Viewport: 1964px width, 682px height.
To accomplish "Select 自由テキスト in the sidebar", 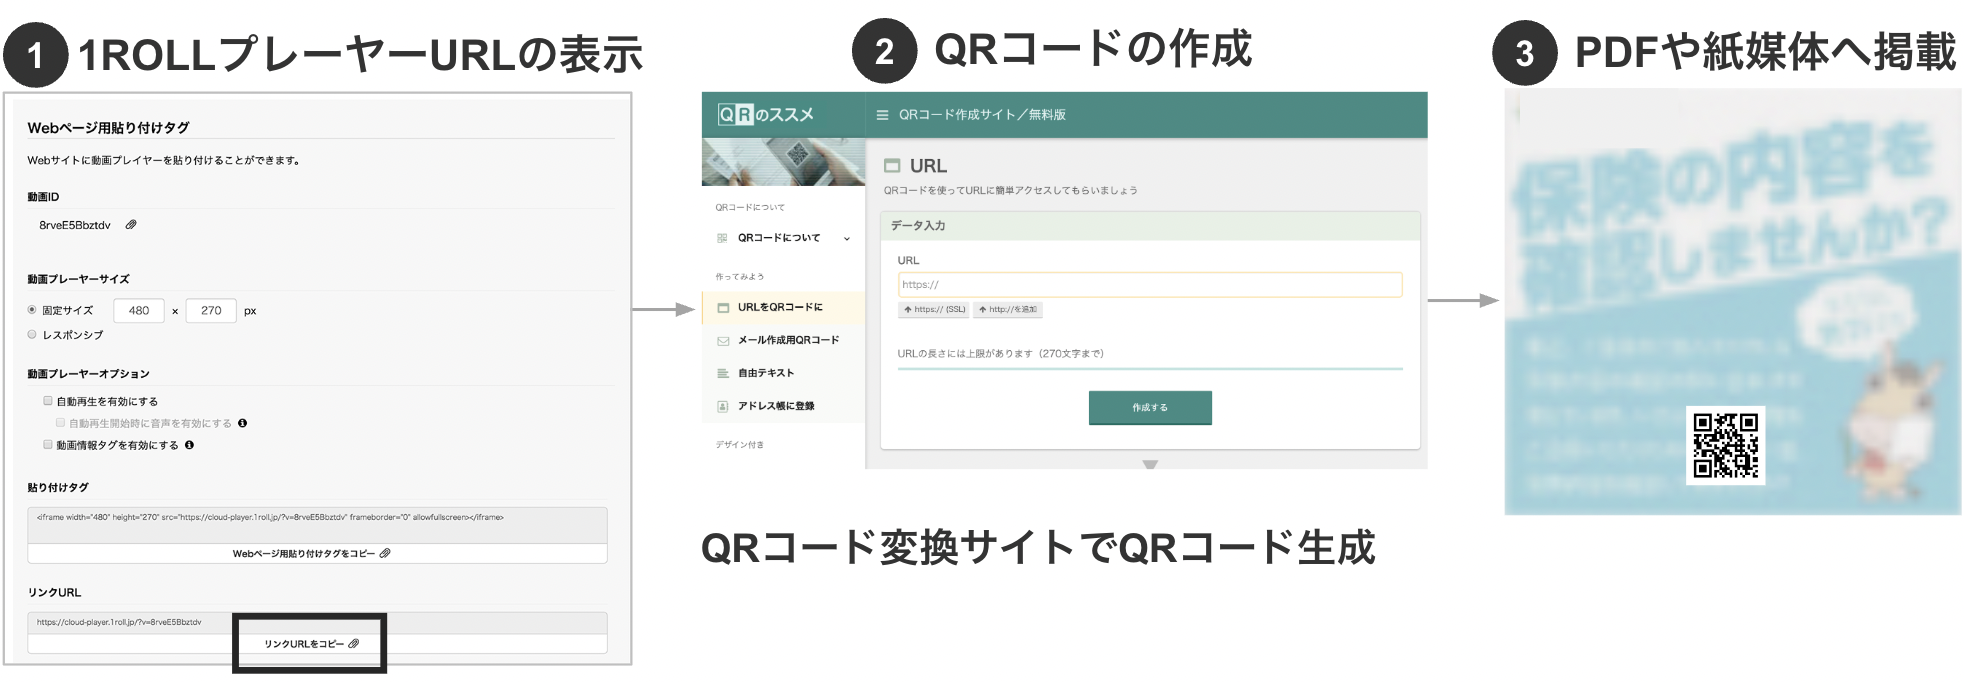I will point(783,373).
